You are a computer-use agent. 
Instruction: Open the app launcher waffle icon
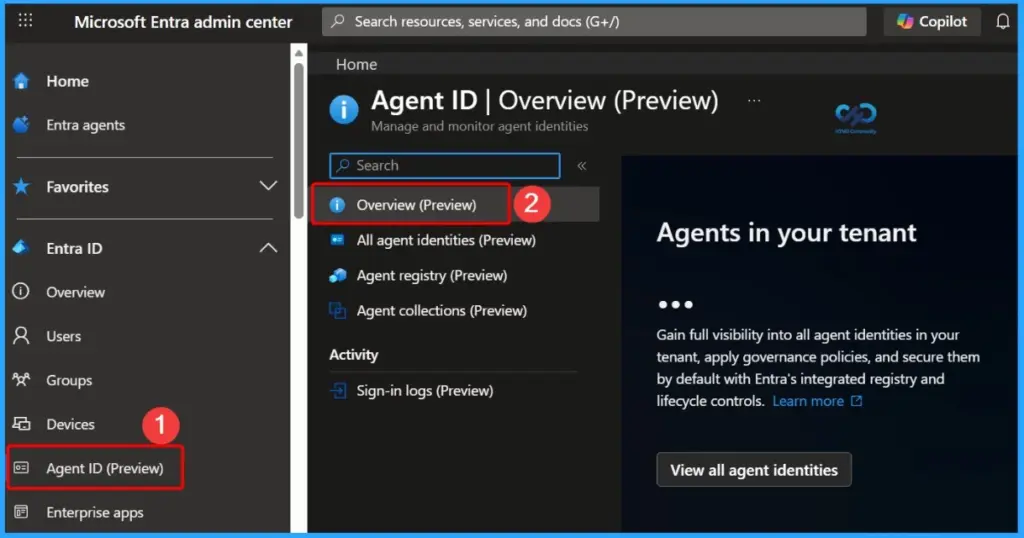25,21
